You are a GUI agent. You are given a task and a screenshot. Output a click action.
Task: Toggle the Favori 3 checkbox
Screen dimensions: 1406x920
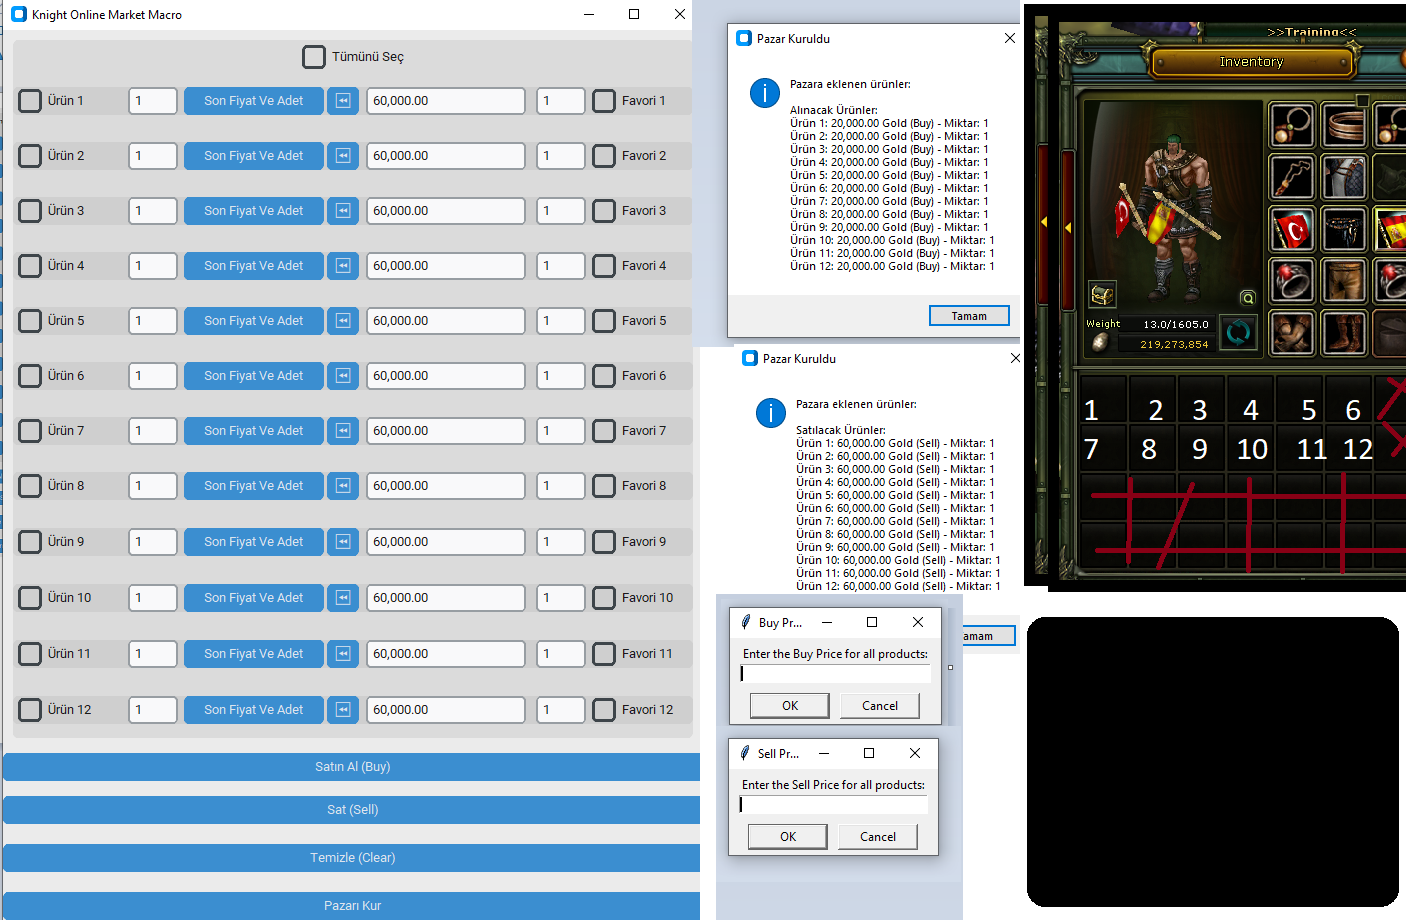point(604,211)
